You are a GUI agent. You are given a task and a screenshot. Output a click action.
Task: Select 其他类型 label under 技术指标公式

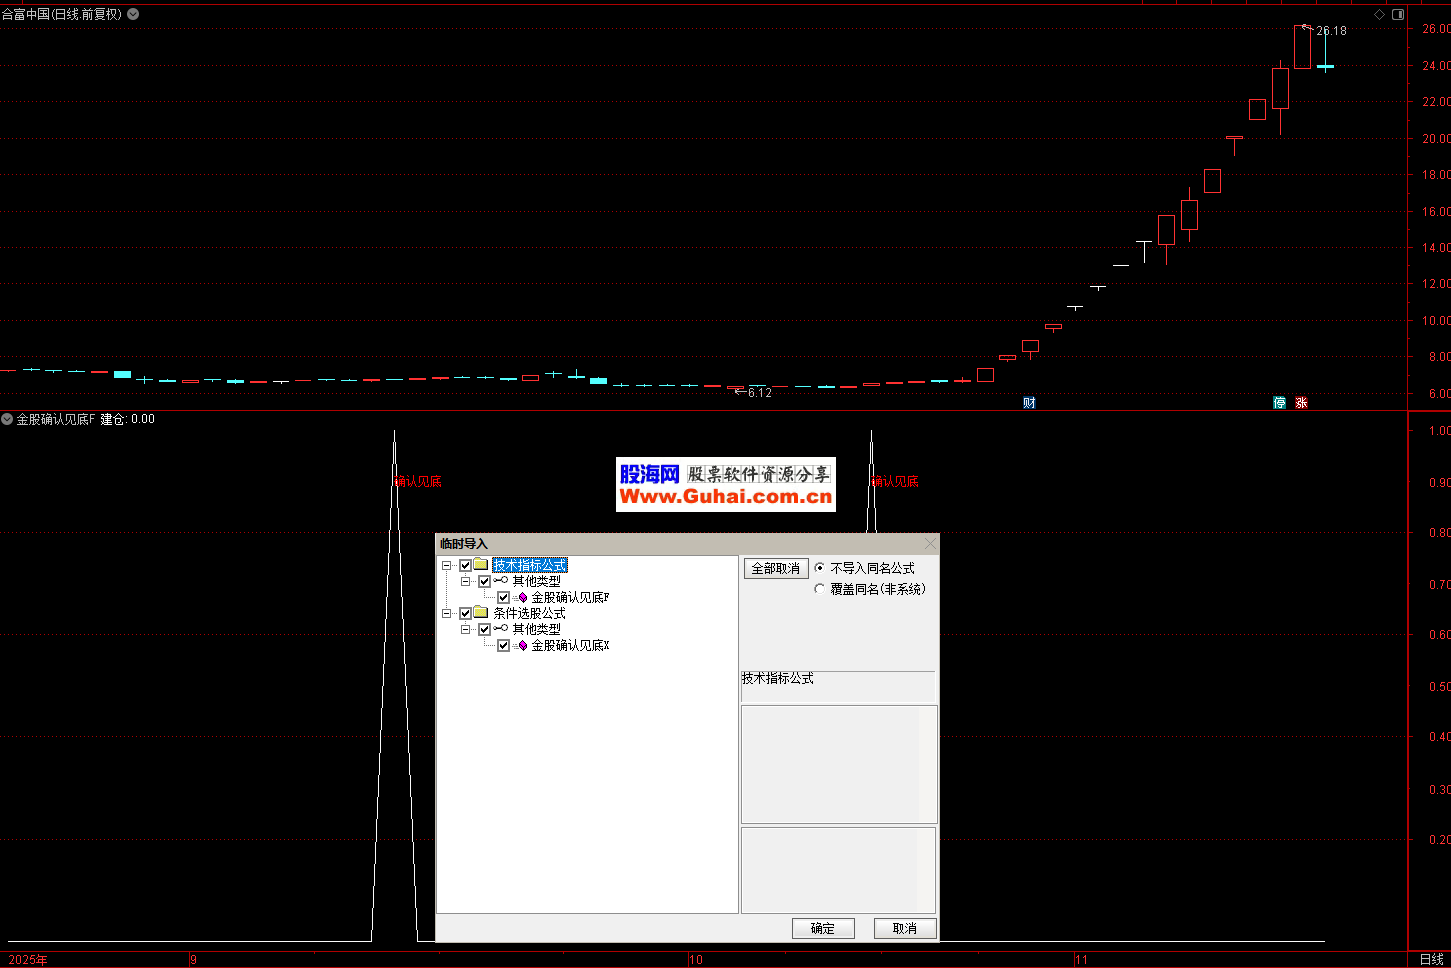click(x=537, y=581)
